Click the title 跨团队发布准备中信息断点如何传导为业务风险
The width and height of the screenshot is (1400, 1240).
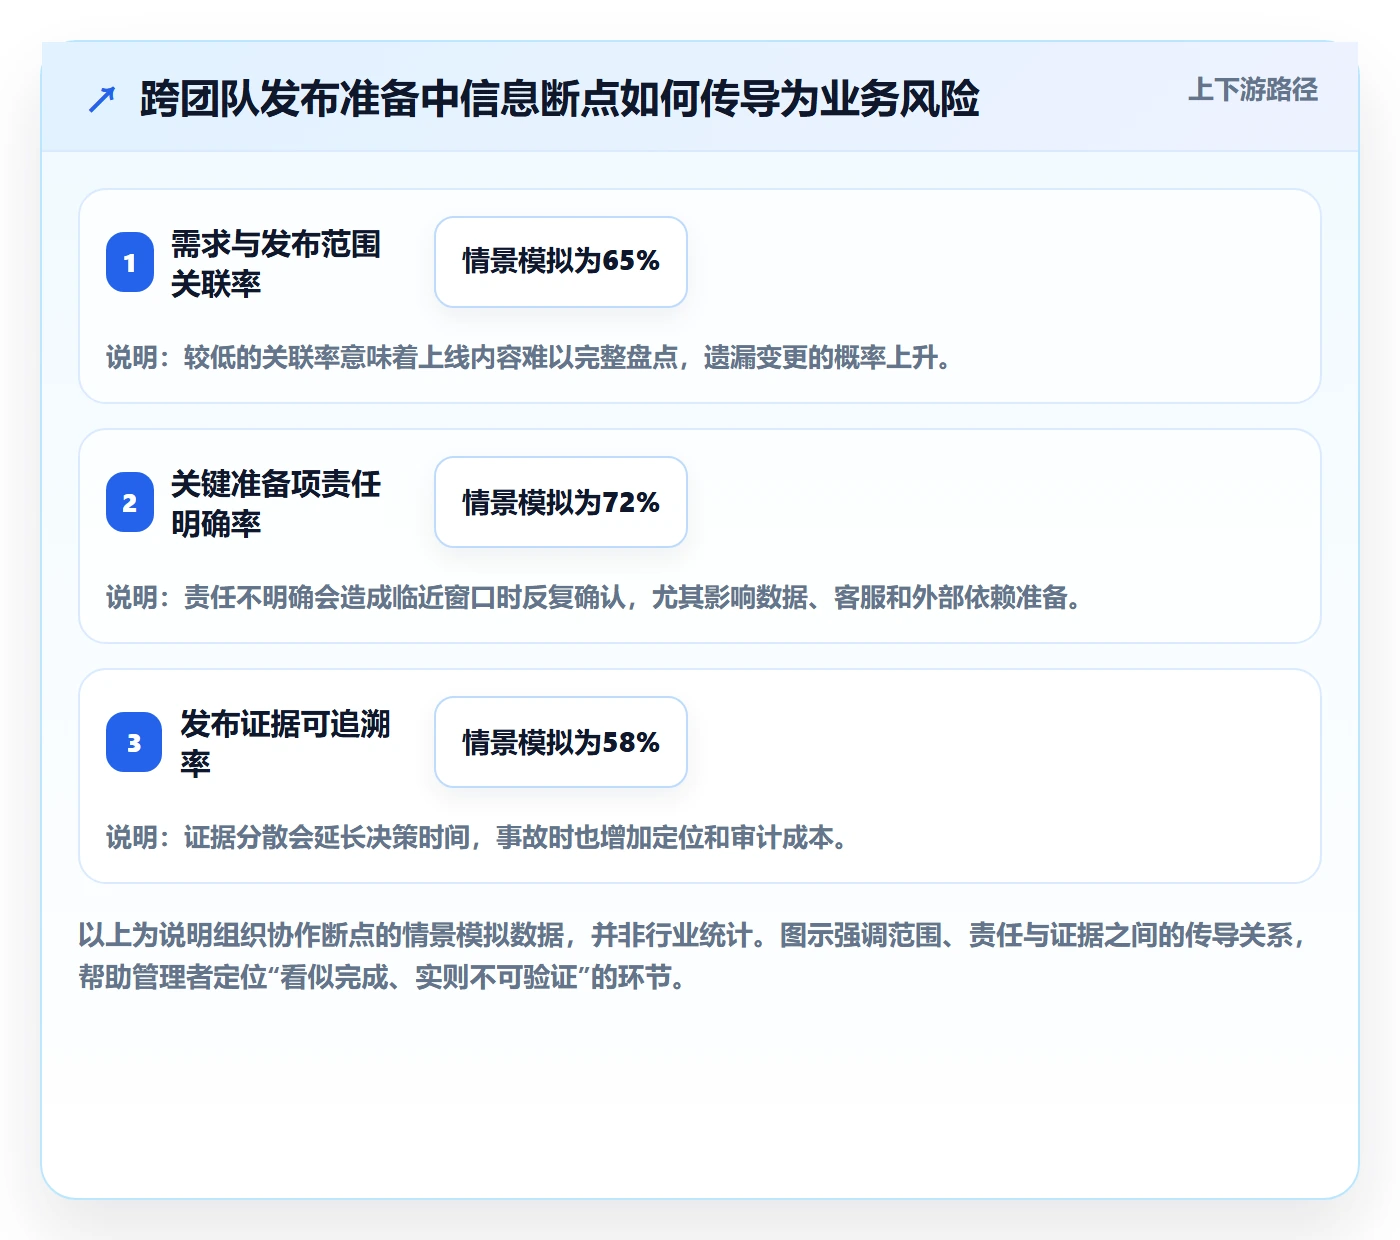560,99
